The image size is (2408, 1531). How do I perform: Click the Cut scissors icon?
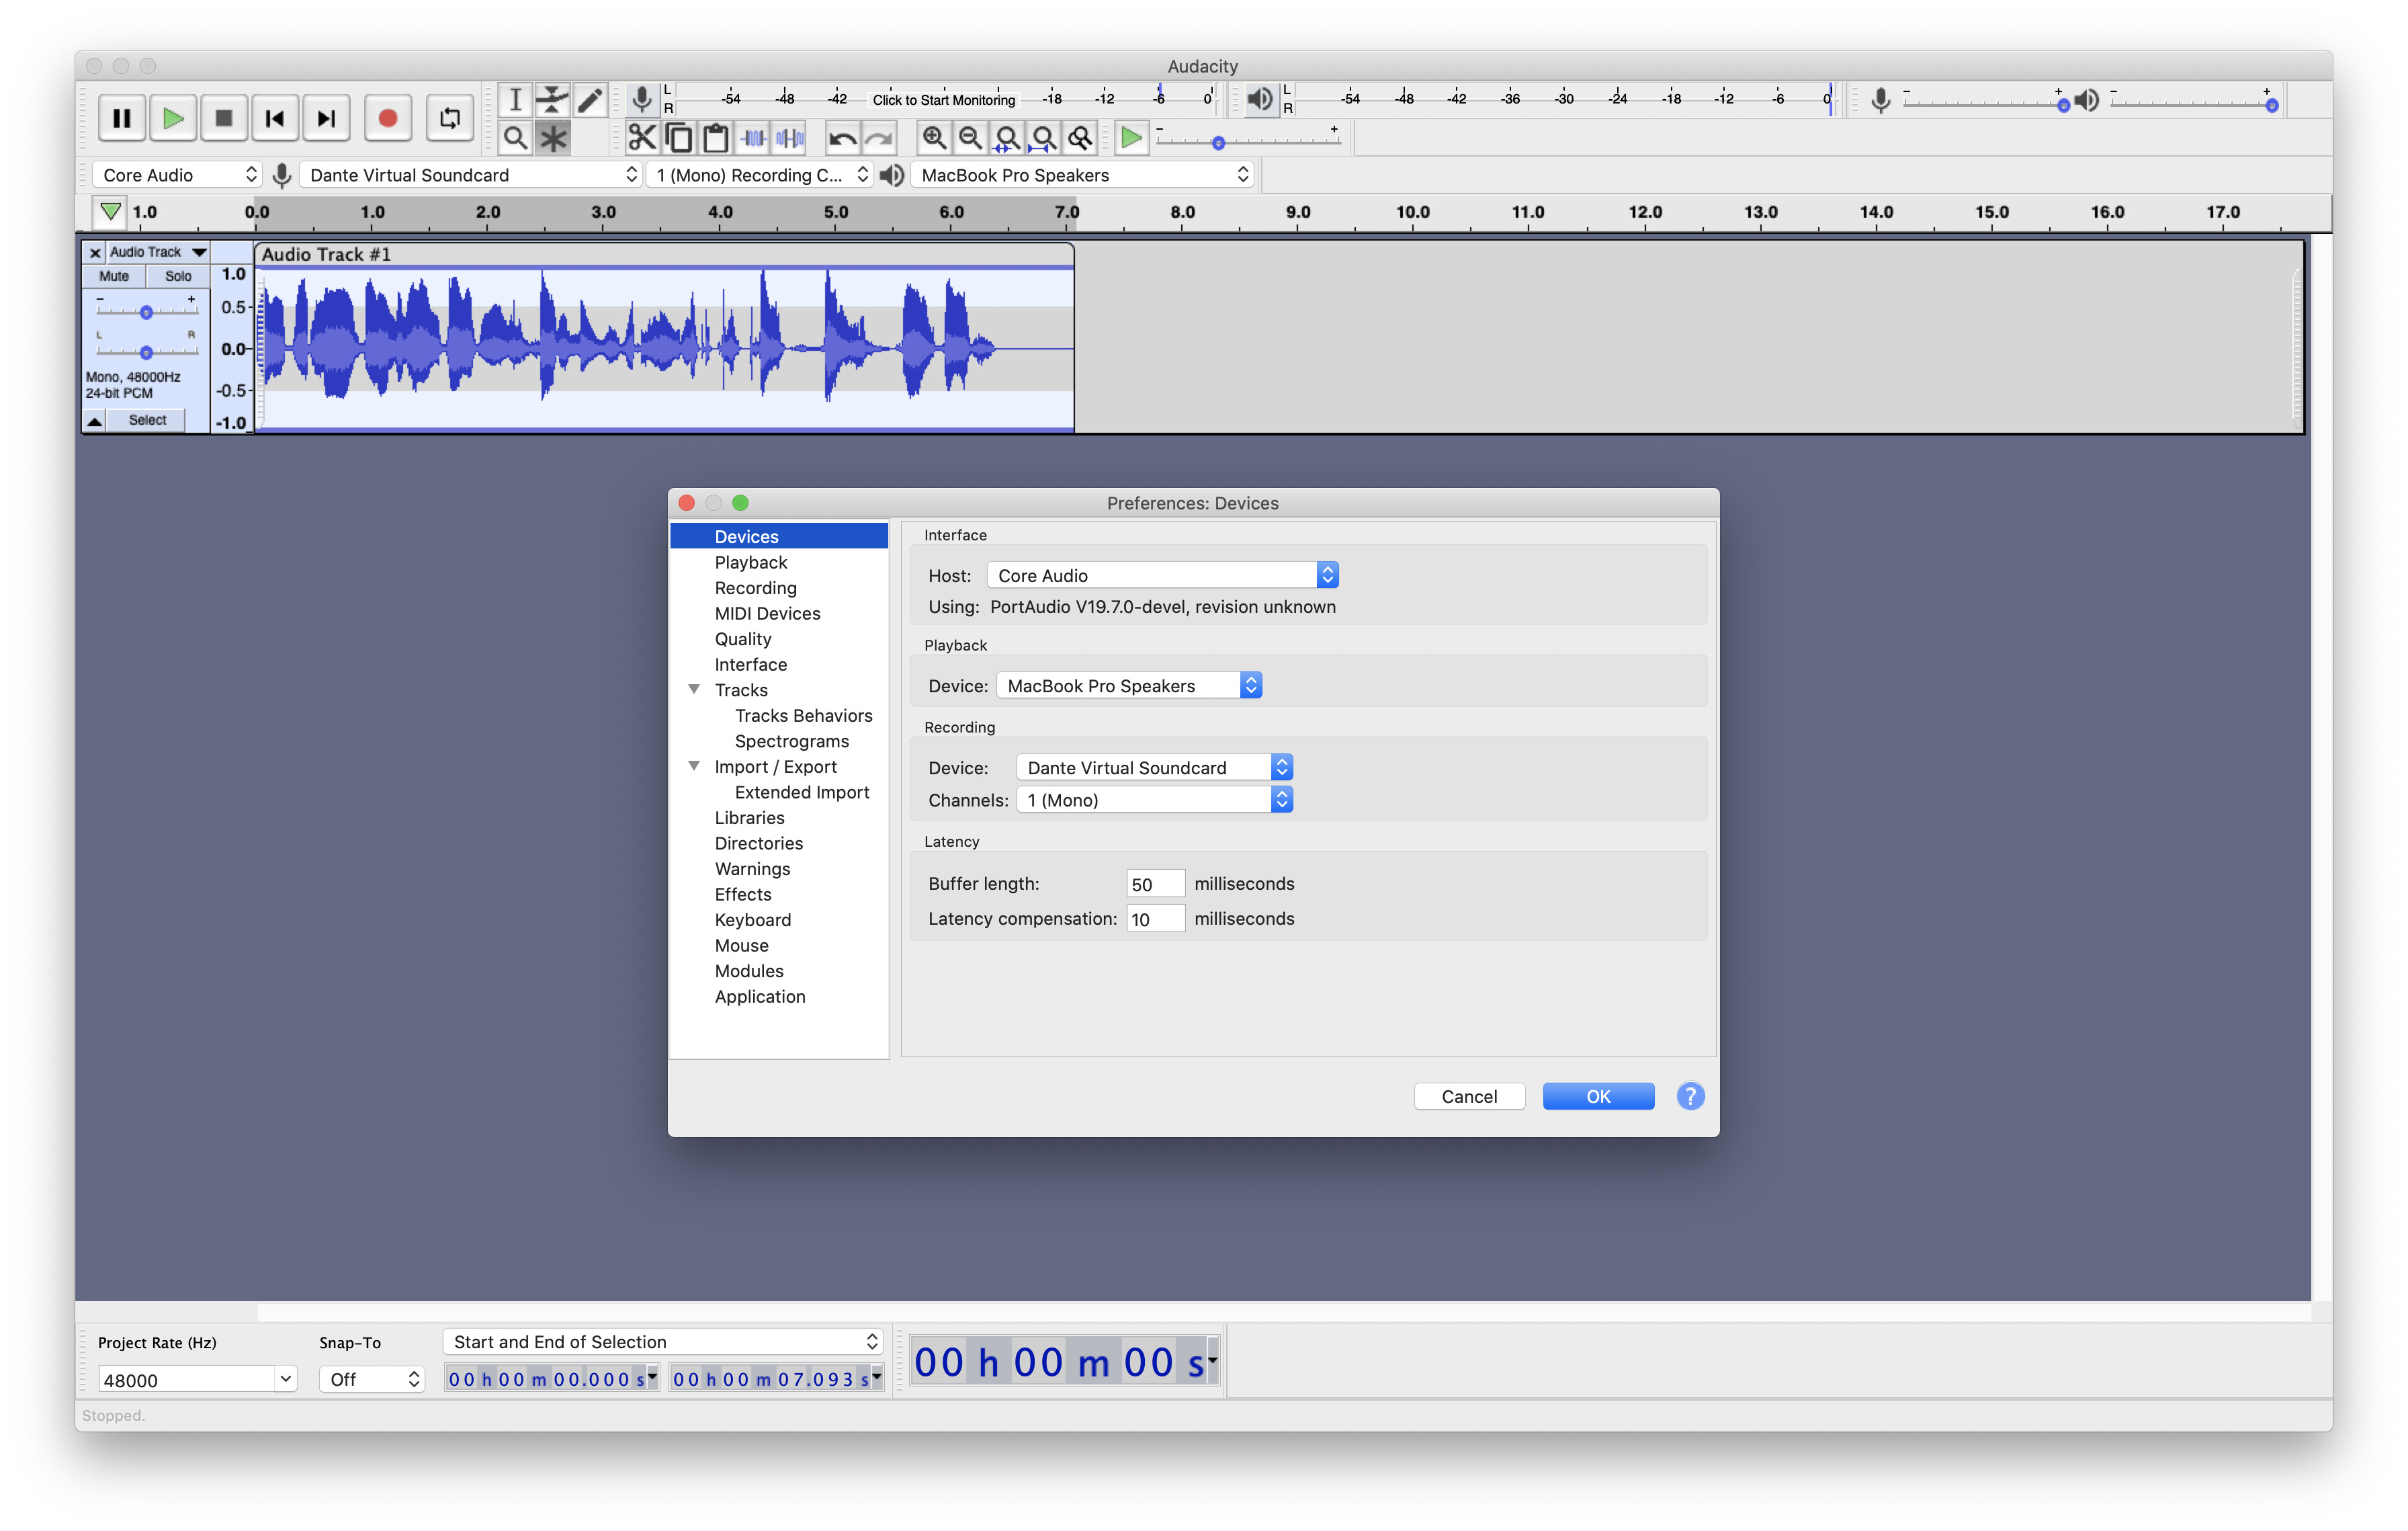[642, 138]
